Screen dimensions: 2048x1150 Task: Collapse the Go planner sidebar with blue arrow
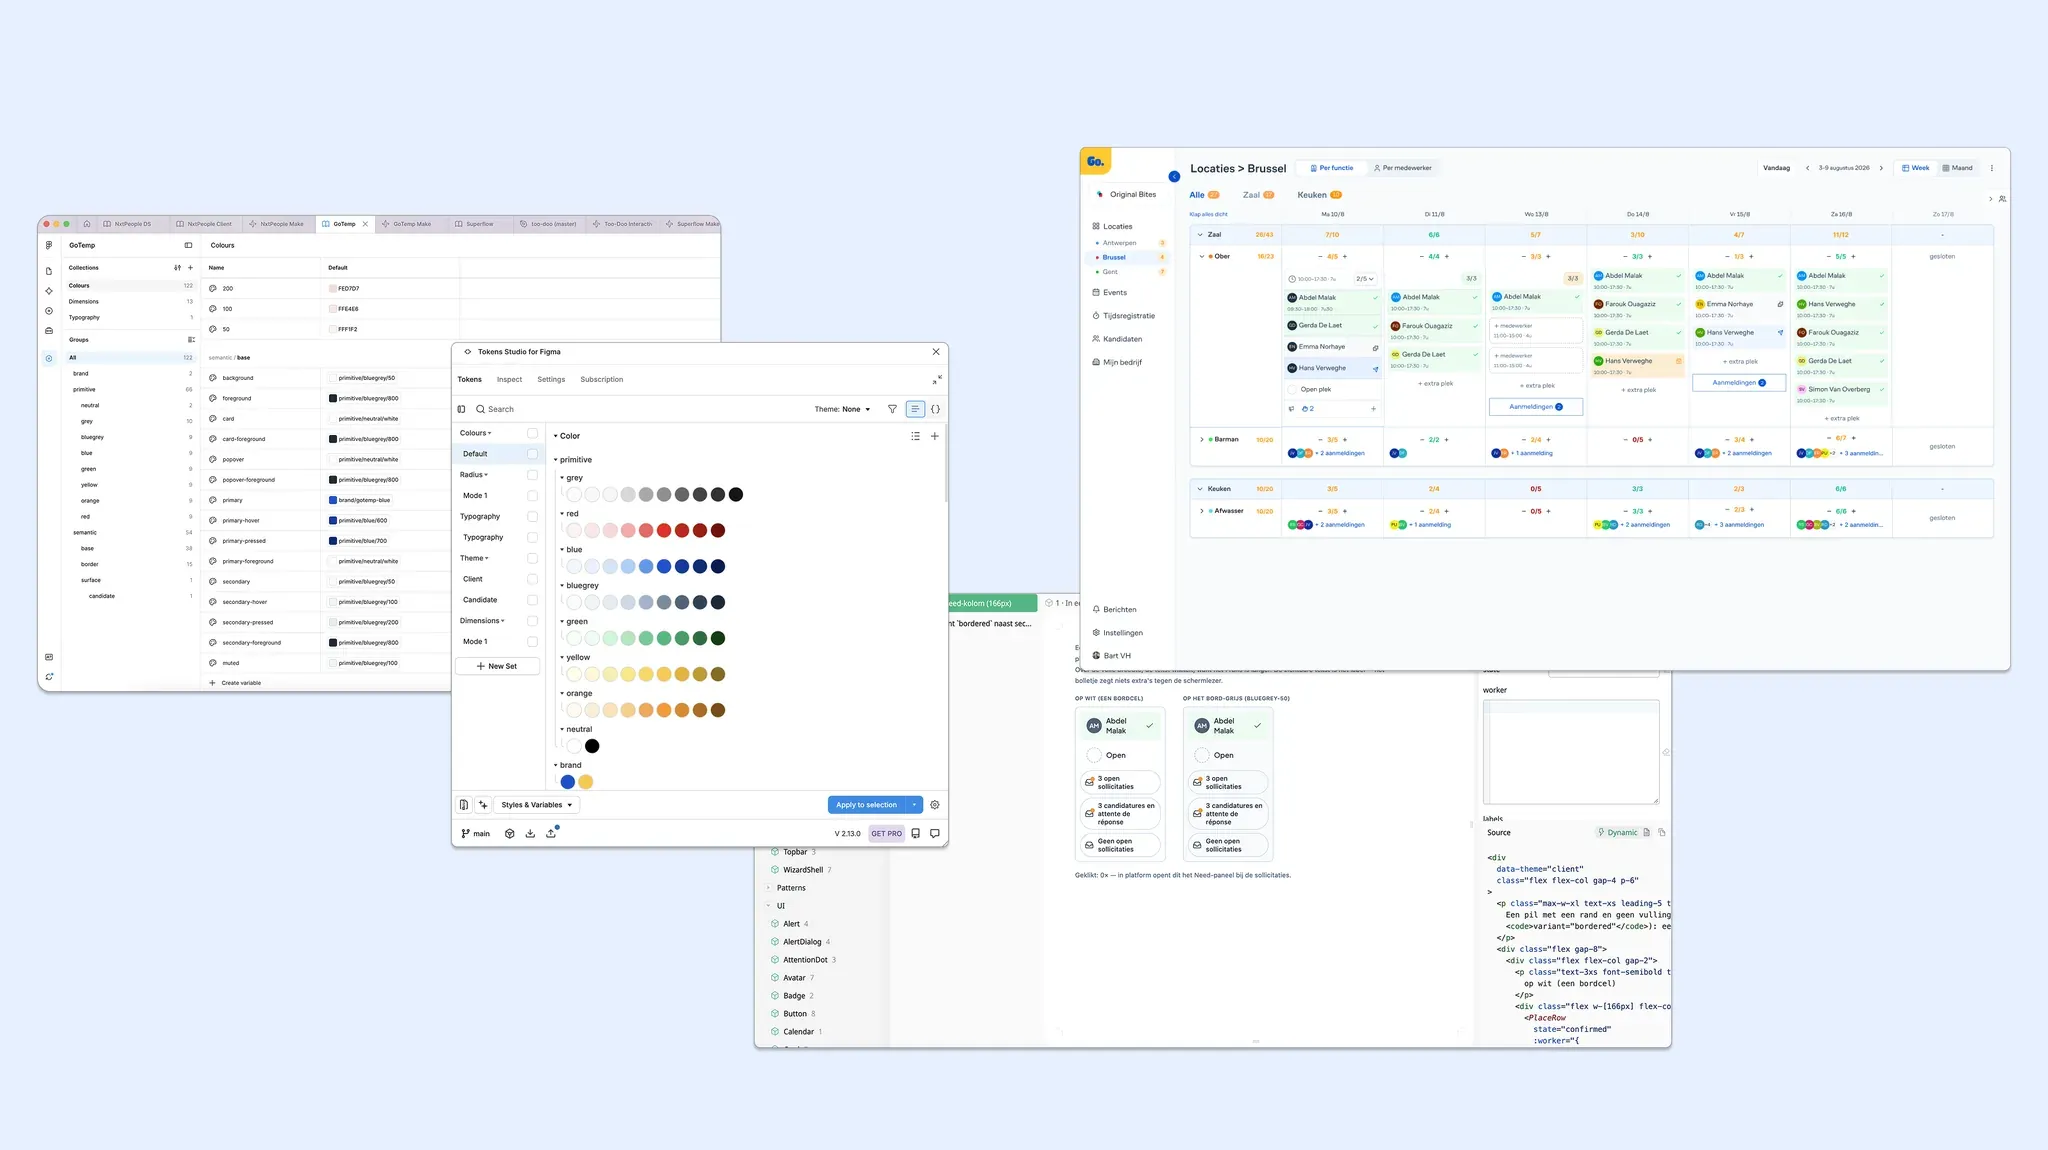(x=1174, y=176)
